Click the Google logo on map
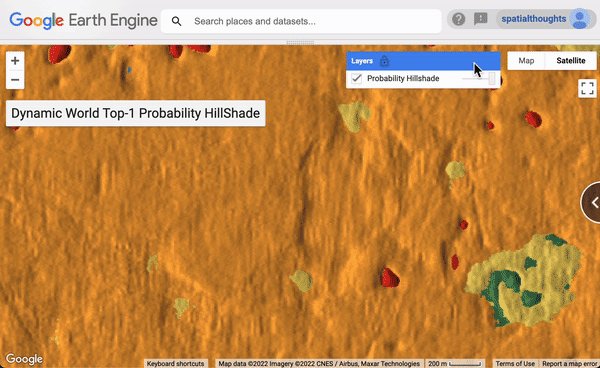This screenshot has width=600, height=368. (24, 359)
